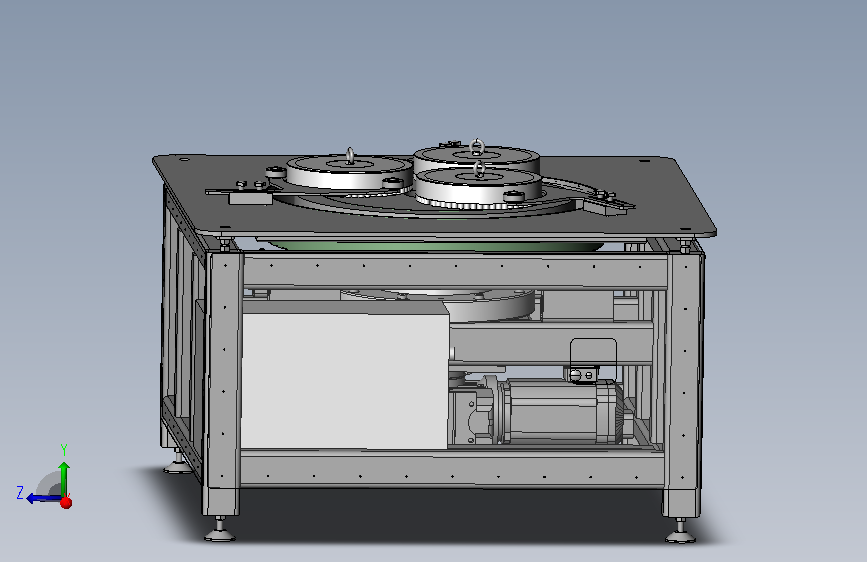Image resolution: width=867 pixels, height=562 pixels.
Task: Select the front right disc with gear teeth
Action: [x=478, y=189]
